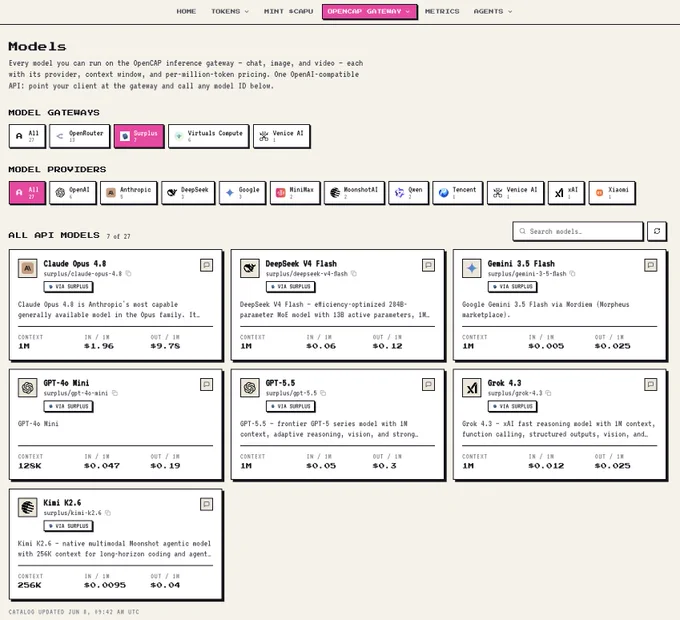
Task: Click Via Surplus badge on Kimi K2.6
Action: click(x=69, y=526)
